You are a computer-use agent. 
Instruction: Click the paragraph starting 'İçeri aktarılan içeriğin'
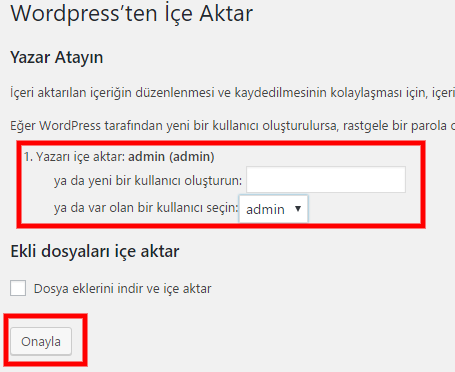pyautogui.click(x=232, y=93)
